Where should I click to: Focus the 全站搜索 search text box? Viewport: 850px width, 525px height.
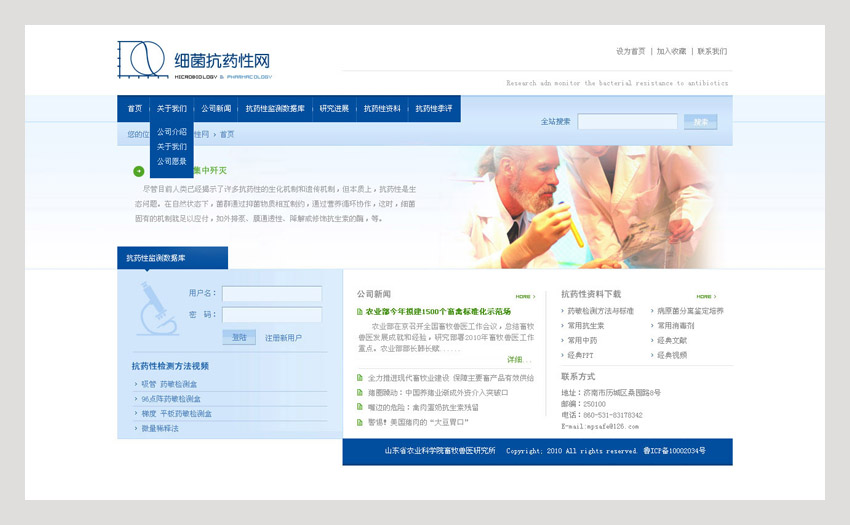coord(626,122)
